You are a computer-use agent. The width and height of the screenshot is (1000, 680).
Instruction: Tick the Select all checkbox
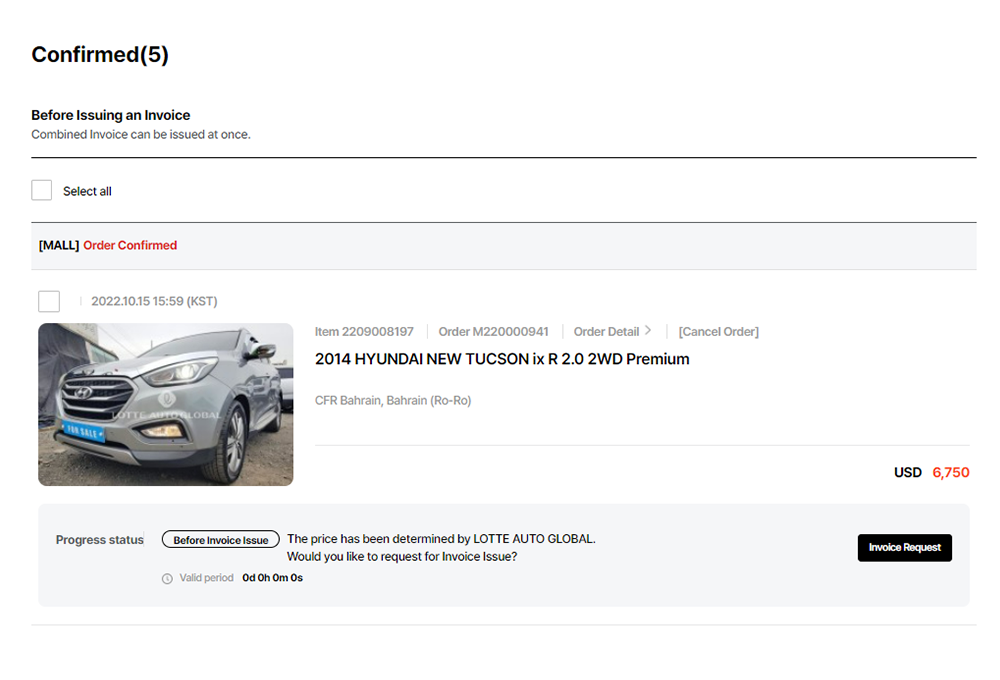pos(41,190)
